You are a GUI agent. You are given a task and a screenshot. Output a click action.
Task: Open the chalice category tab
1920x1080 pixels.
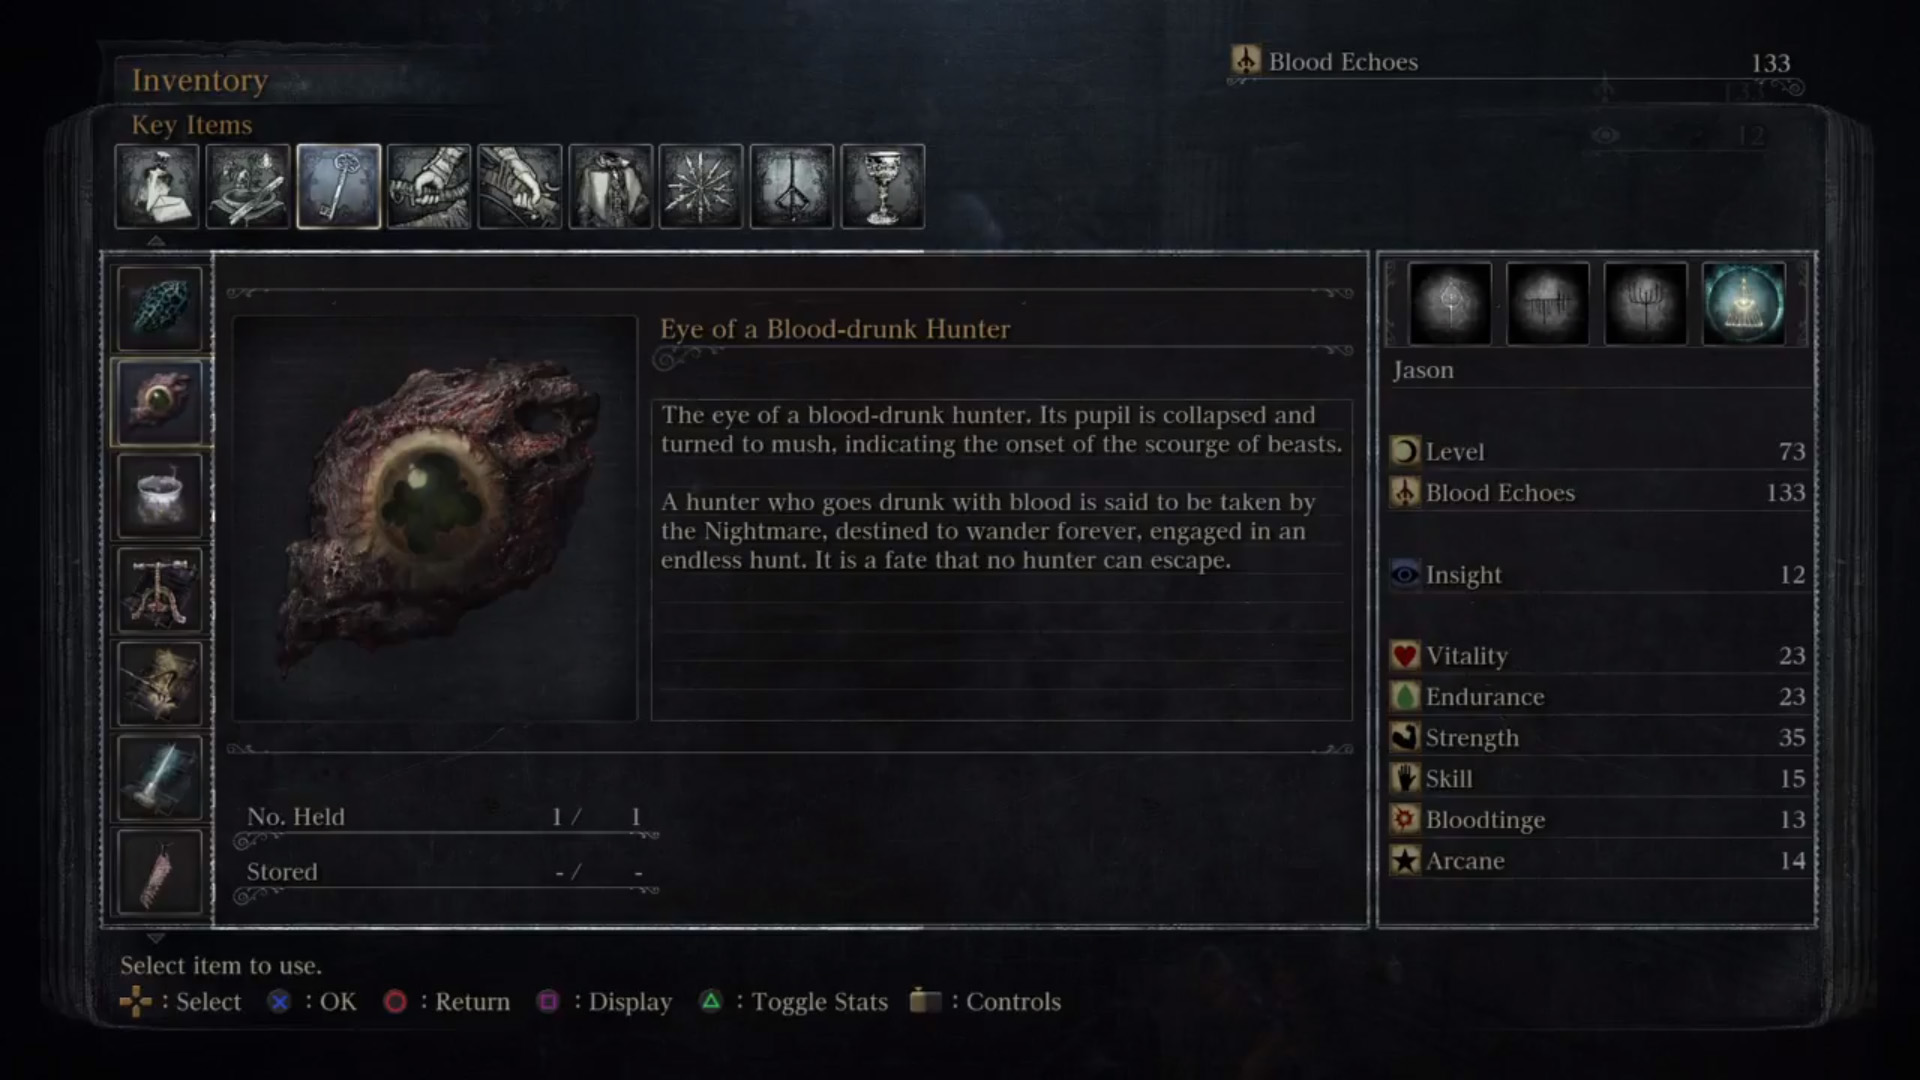point(882,186)
